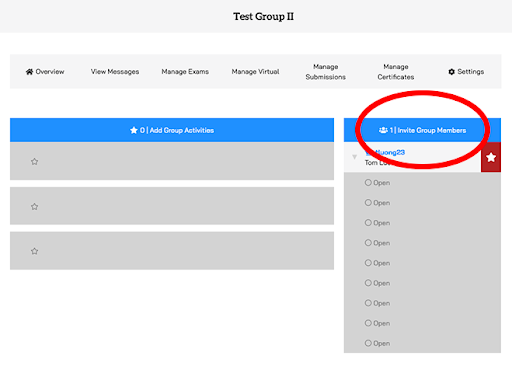The image size is (512, 373).
Task: Click the red star badge beside member
Action: pyautogui.click(x=491, y=157)
